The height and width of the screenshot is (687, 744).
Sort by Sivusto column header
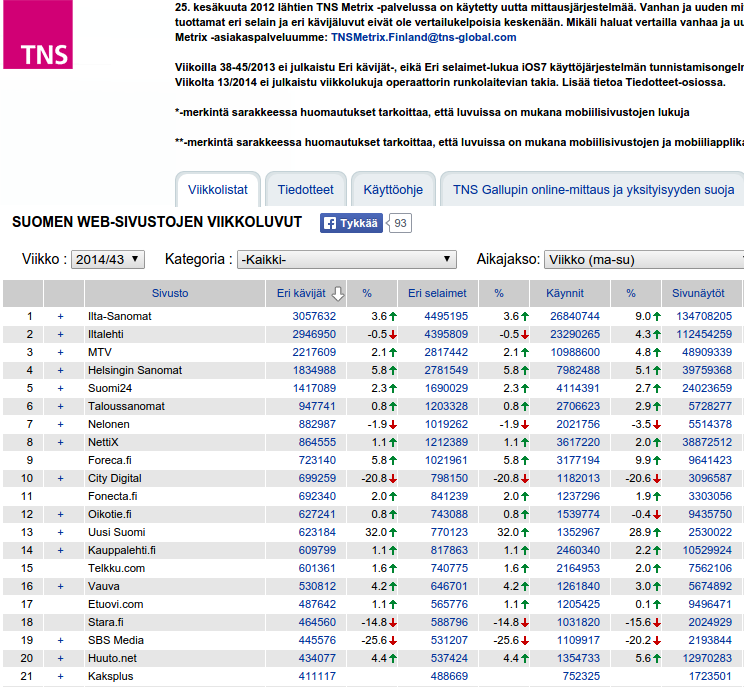pos(170,293)
